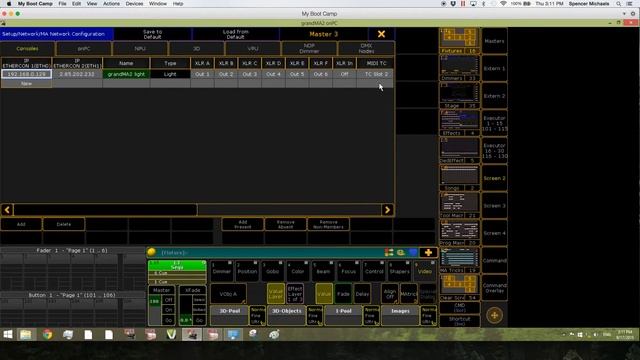Open the Actions menu in Mac menu bar
This screenshot has width=640, height=360.
coord(111,4)
